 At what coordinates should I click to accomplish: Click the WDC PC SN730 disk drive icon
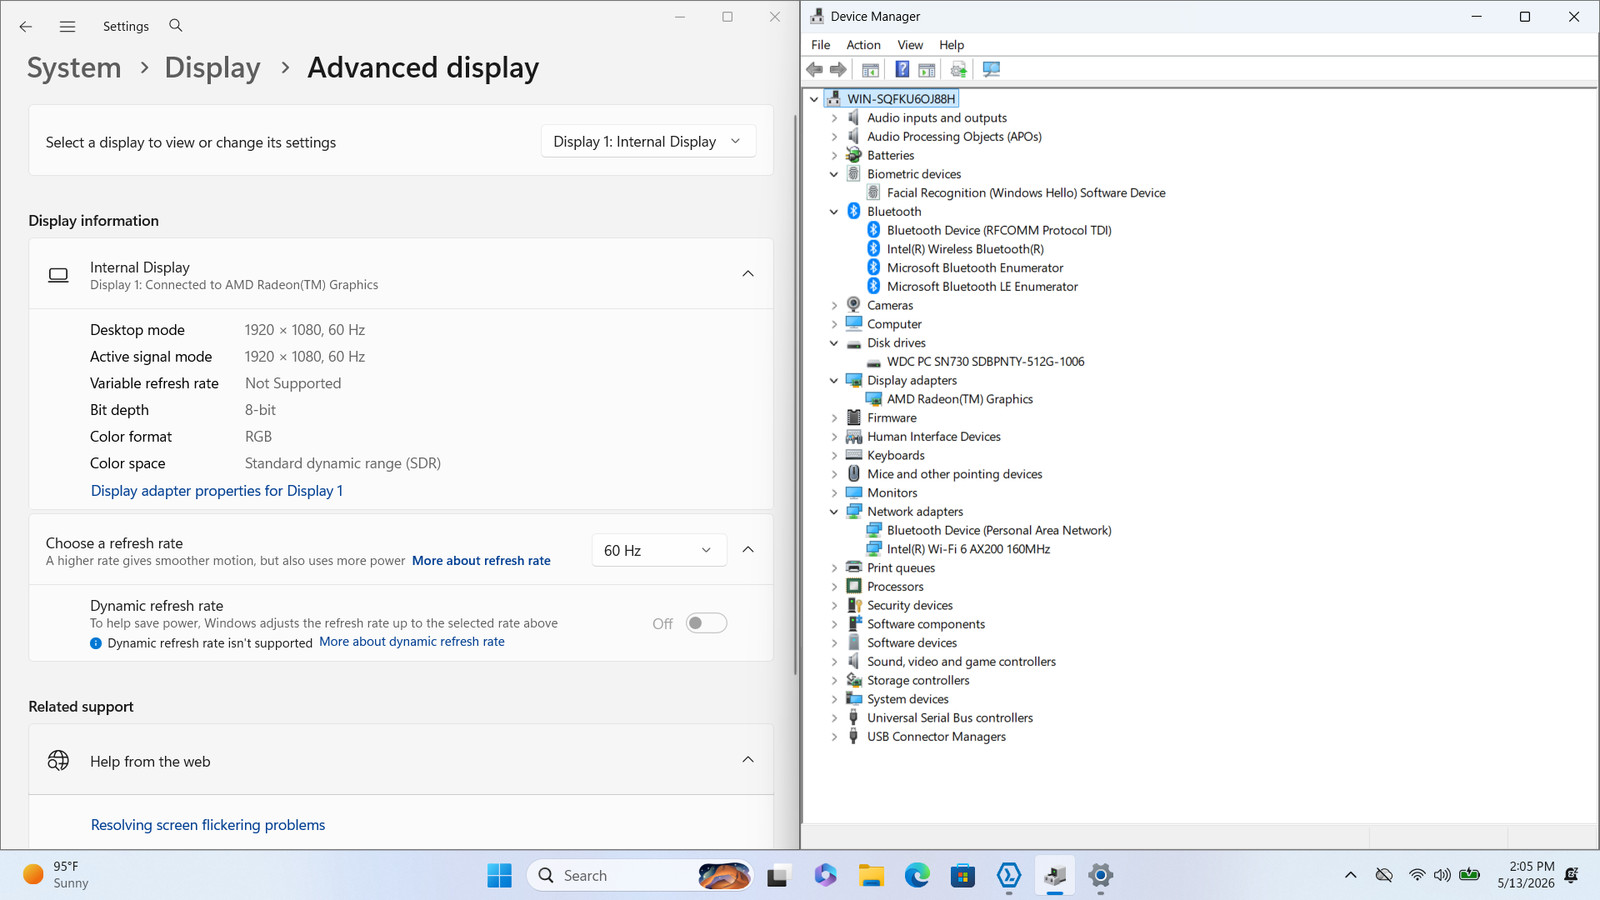(x=874, y=362)
